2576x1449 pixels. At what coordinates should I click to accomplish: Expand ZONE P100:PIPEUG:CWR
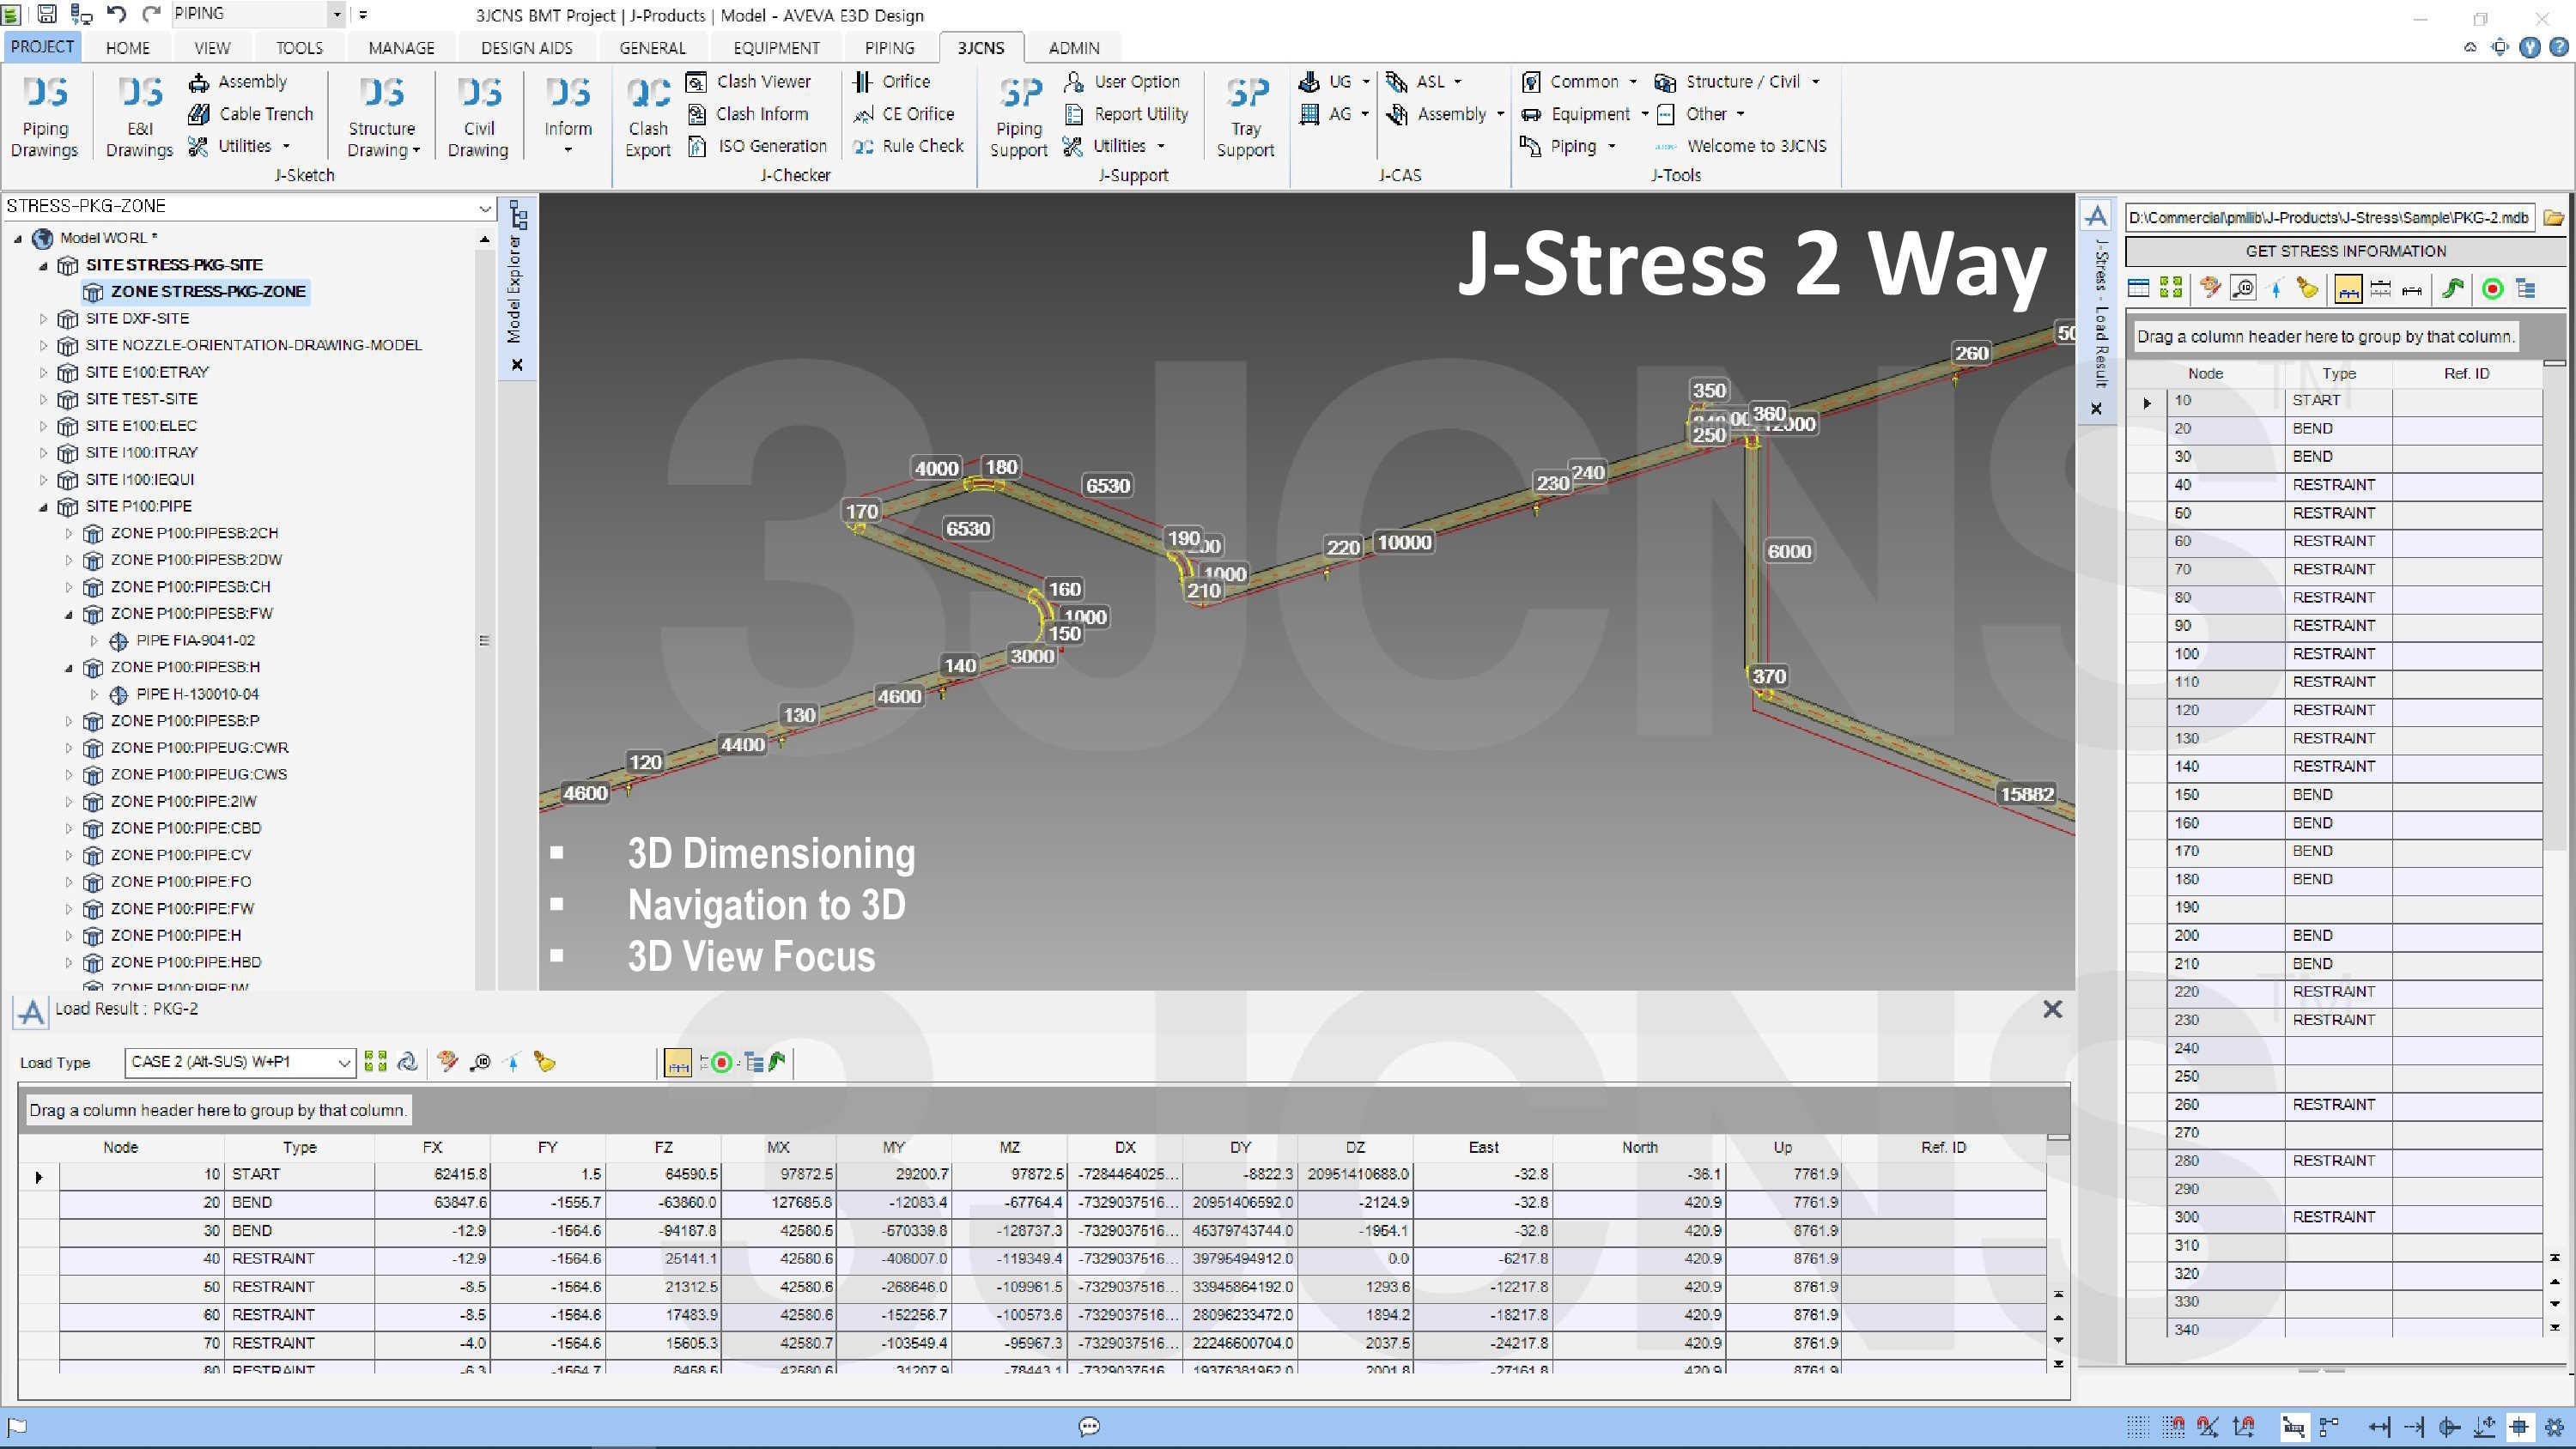tap(69, 748)
